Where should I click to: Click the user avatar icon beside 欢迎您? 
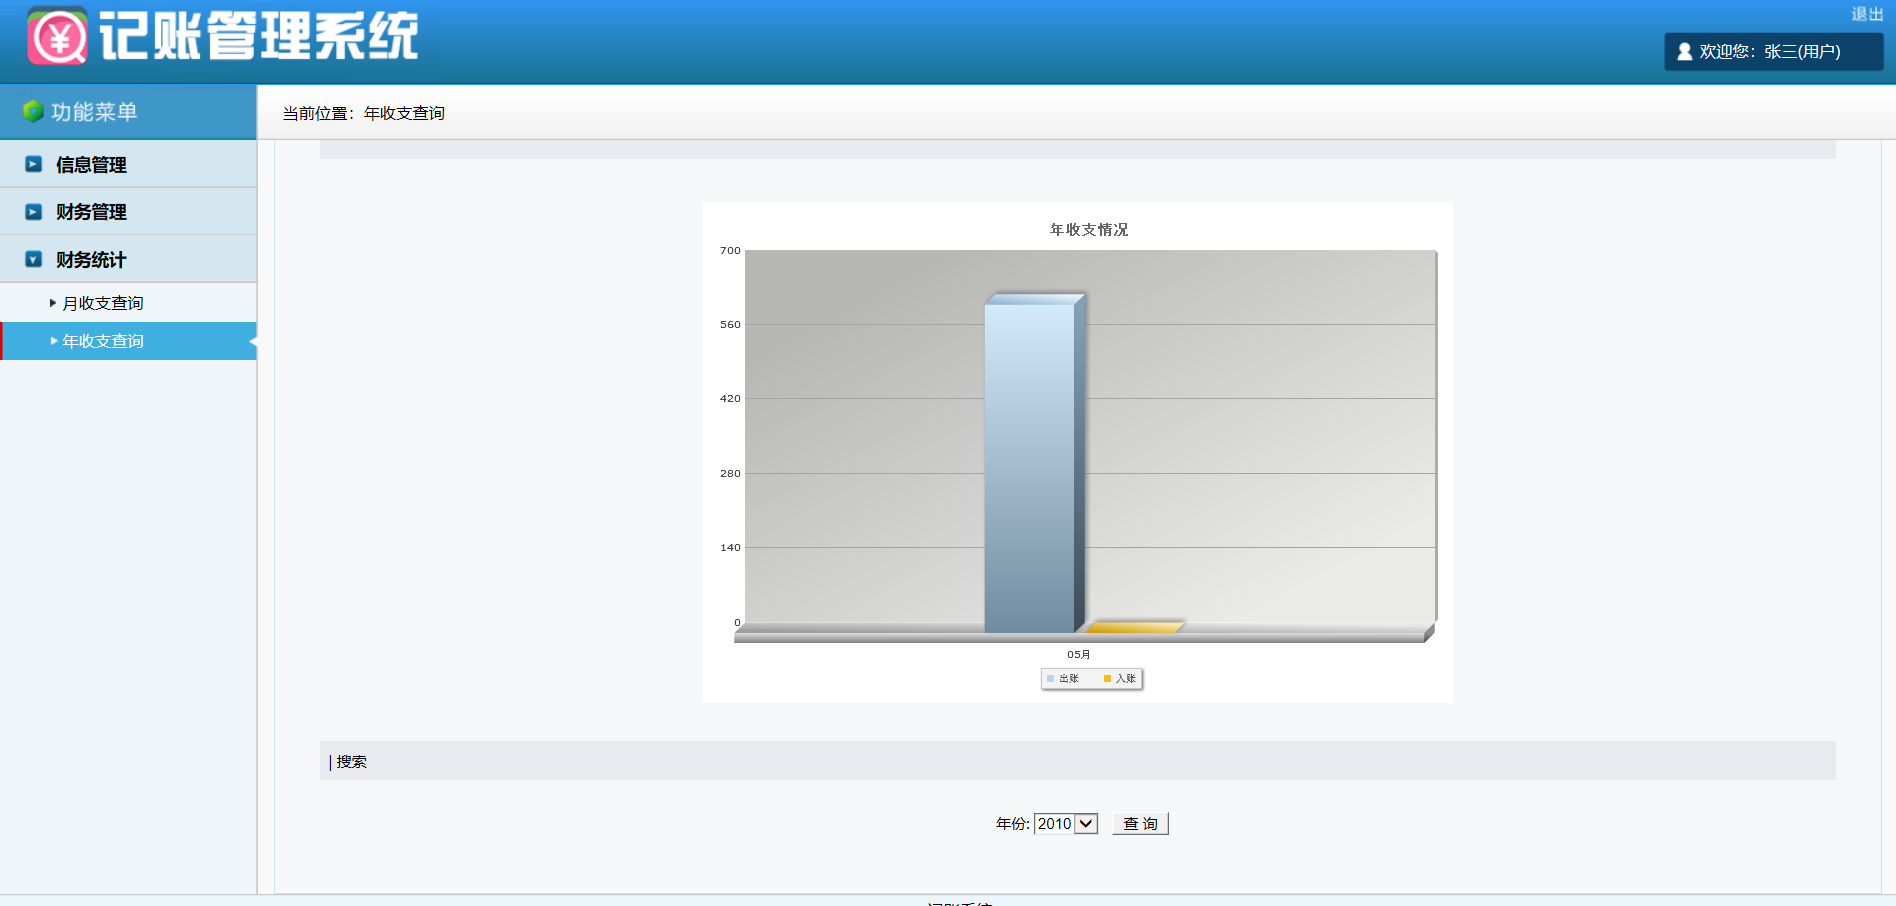(1684, 51)
